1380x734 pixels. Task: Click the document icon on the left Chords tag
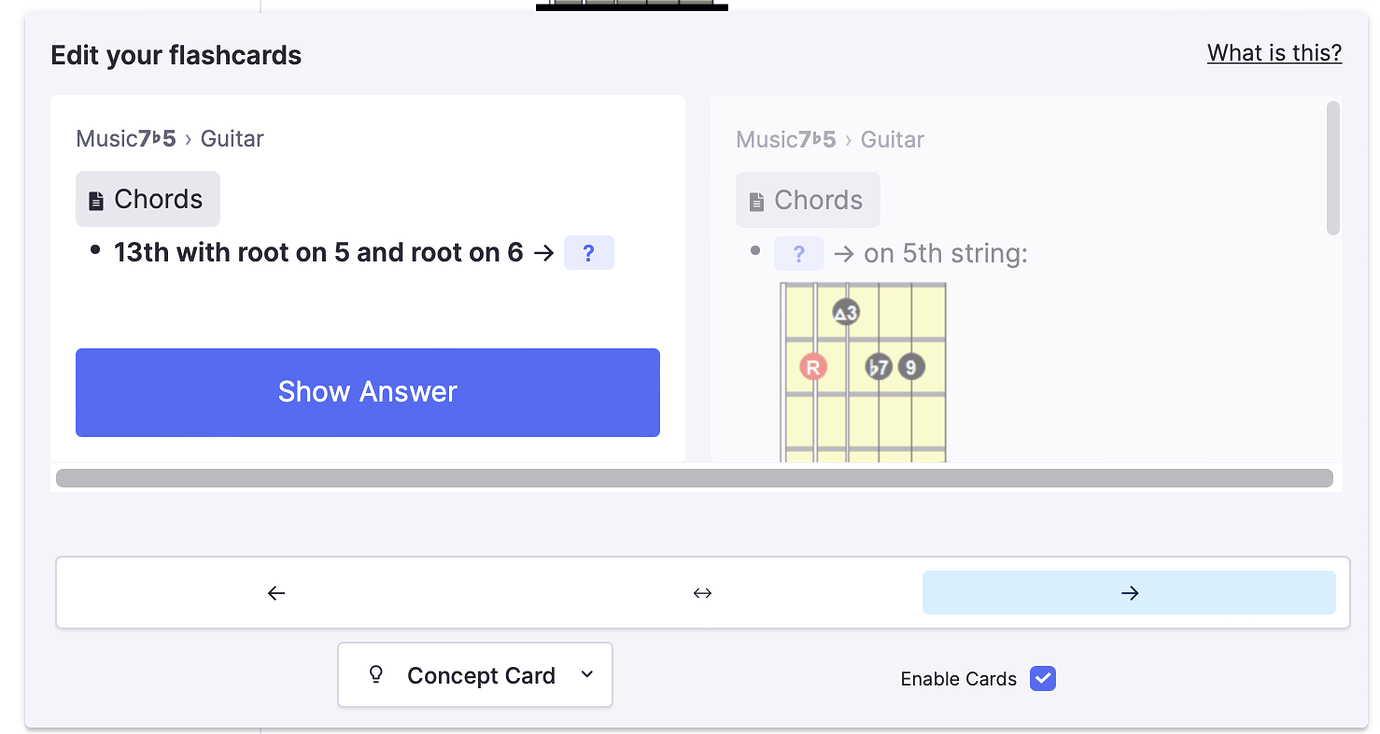[x=96, y=198]
